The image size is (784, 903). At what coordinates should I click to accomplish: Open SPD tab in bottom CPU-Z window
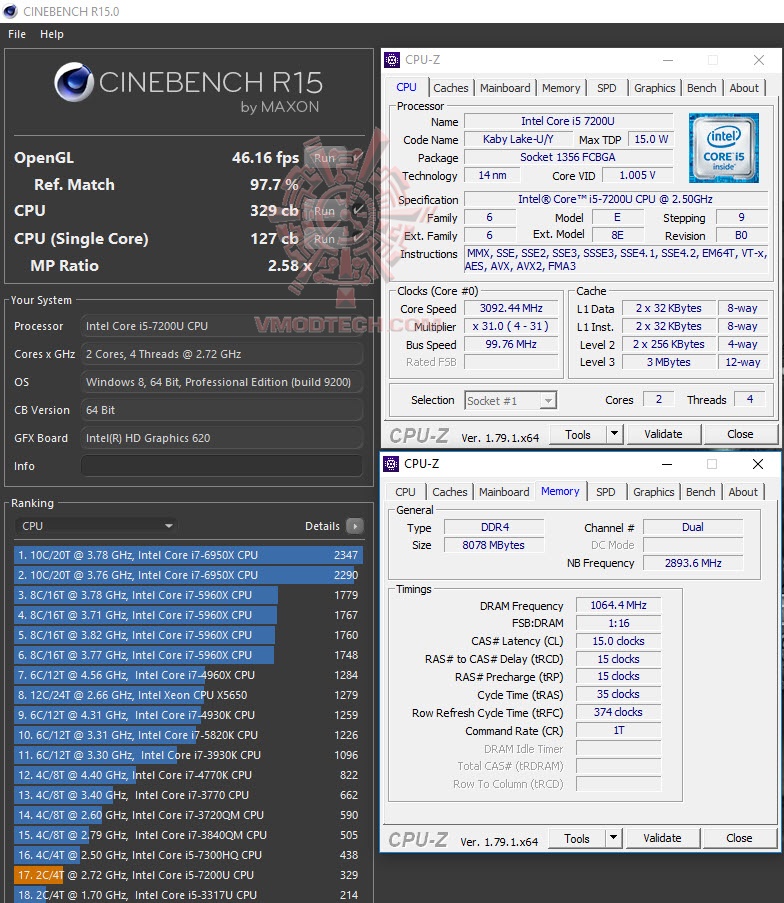pyautogui.click(x=605, y=492)
